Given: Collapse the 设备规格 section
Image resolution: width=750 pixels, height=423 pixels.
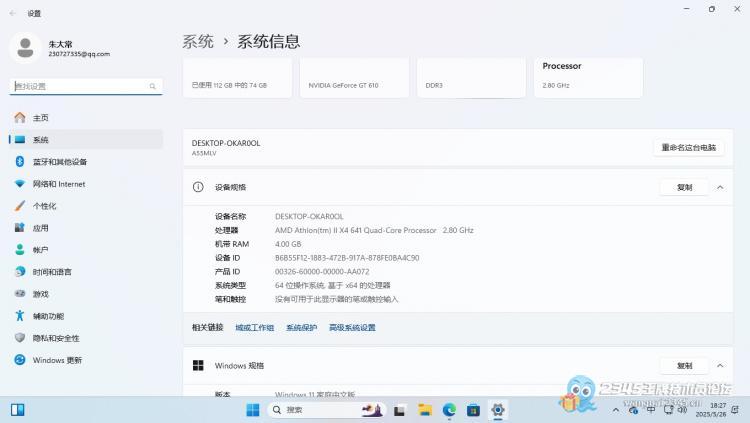Looking at the screenshot, I should [x=720, y=187].
